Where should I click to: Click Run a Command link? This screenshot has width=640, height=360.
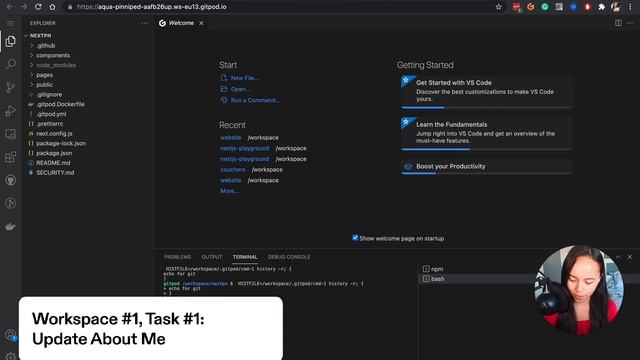[255, 100]
